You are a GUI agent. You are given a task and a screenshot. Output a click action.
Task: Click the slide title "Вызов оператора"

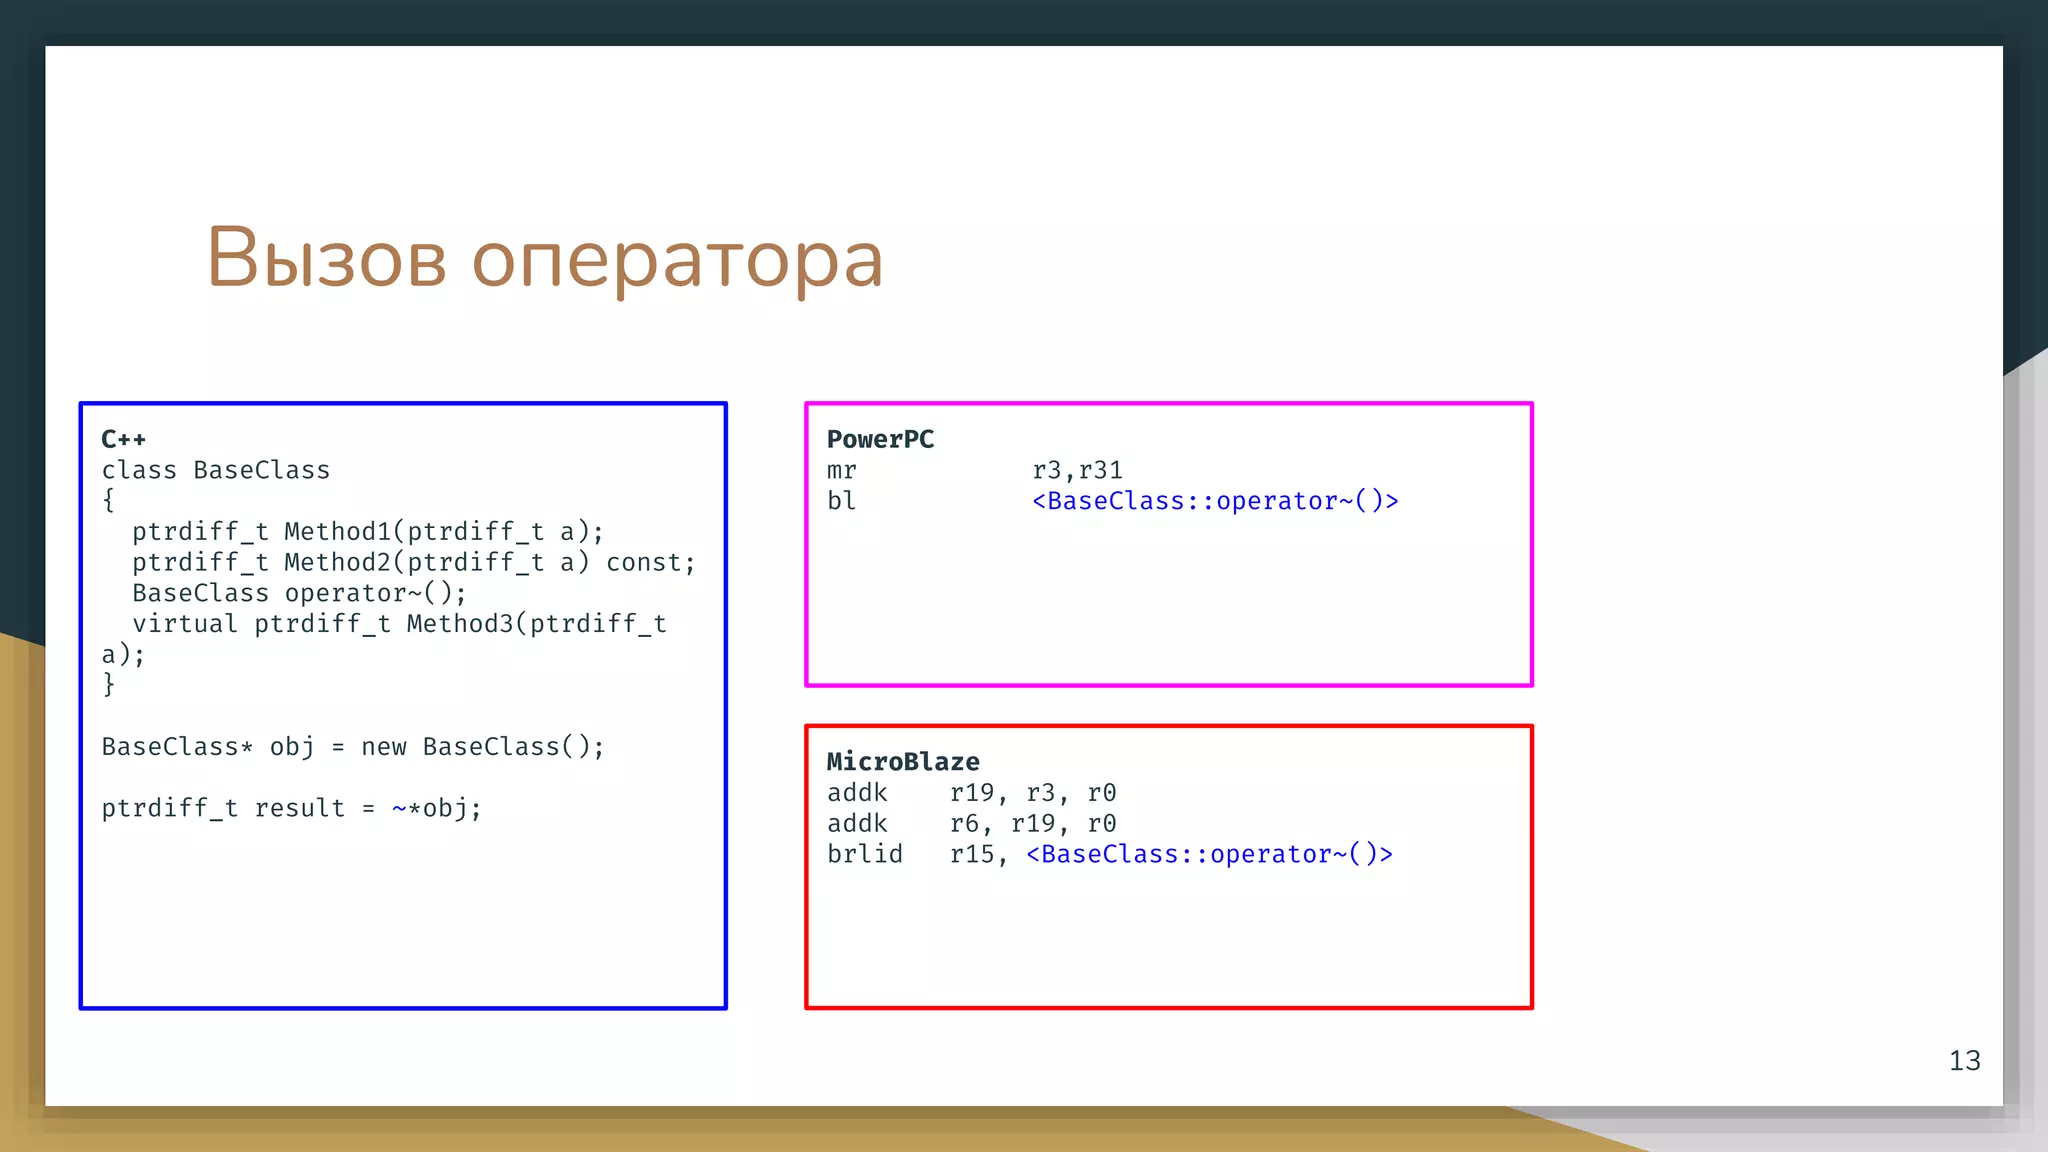tap(545, 258)
